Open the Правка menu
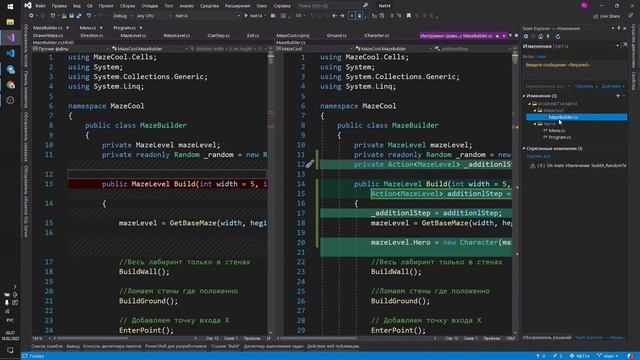Screen dimensions: 640x360 pyautogui.click(x=59, y=6)
